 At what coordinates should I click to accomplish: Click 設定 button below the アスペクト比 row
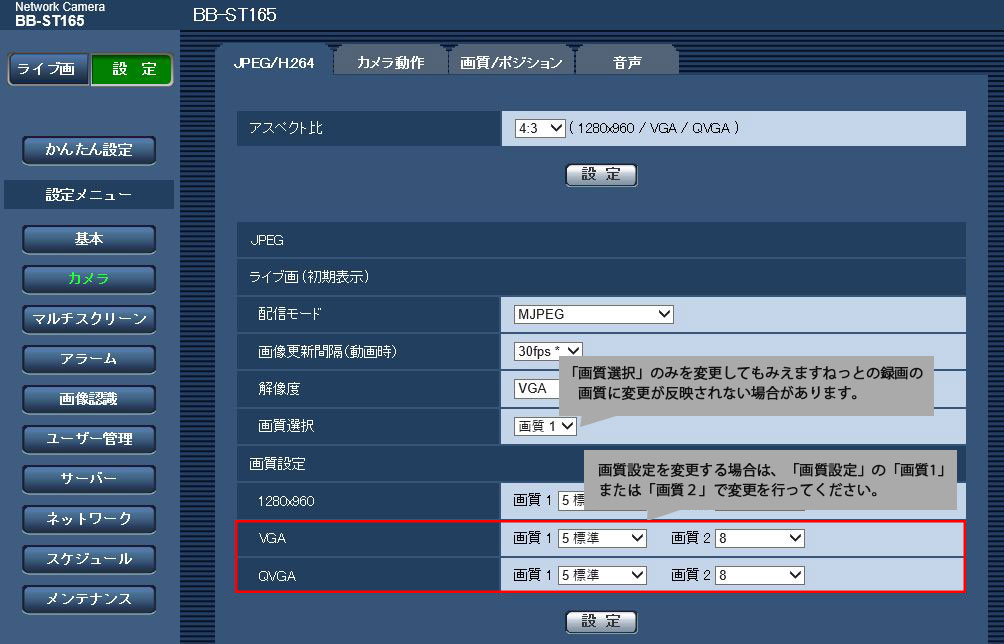pyautogui.click(x=601, y=175)
